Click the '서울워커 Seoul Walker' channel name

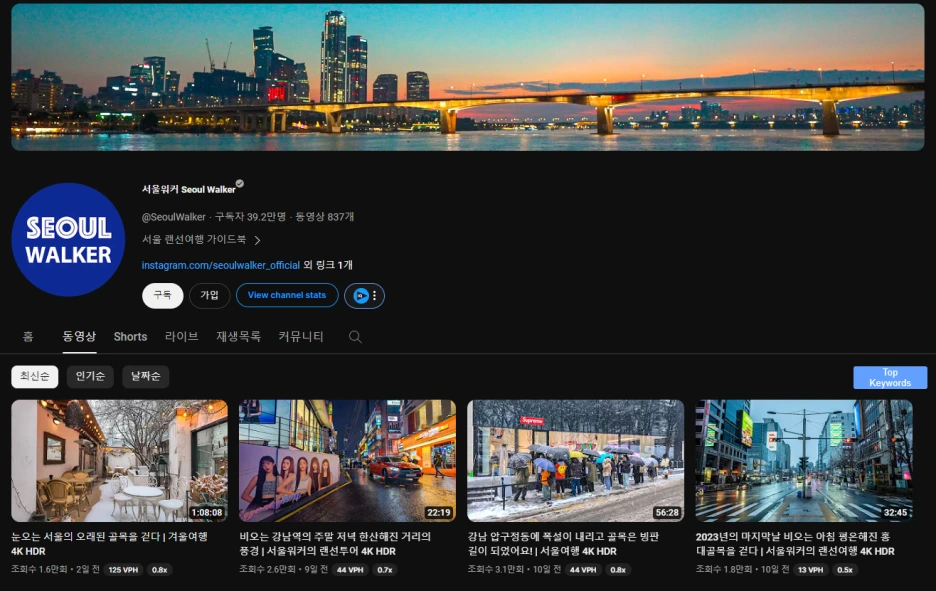(x=189, y=189)
